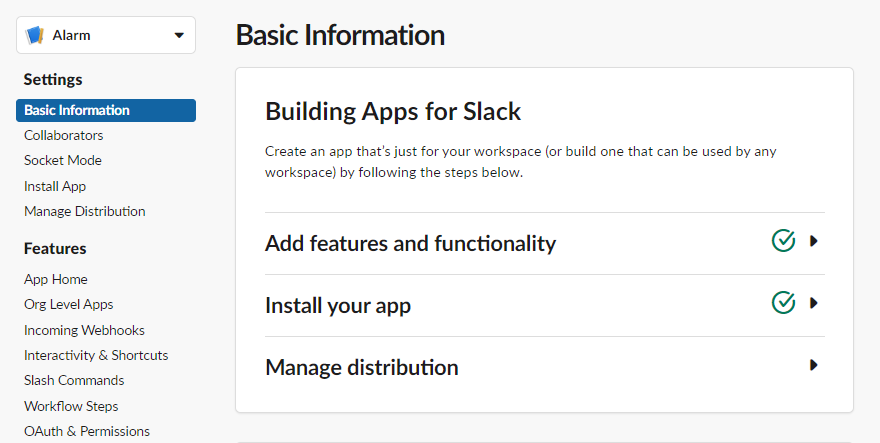Expand Manage distribution section arrow
Viewport: 880px width, 443px height.
(814, 365)
